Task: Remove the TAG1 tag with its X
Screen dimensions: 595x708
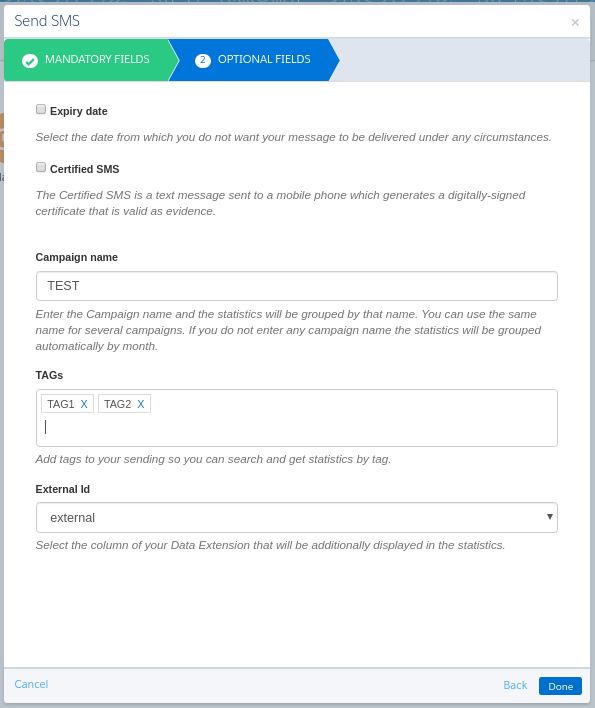Action: coord(84,404)
